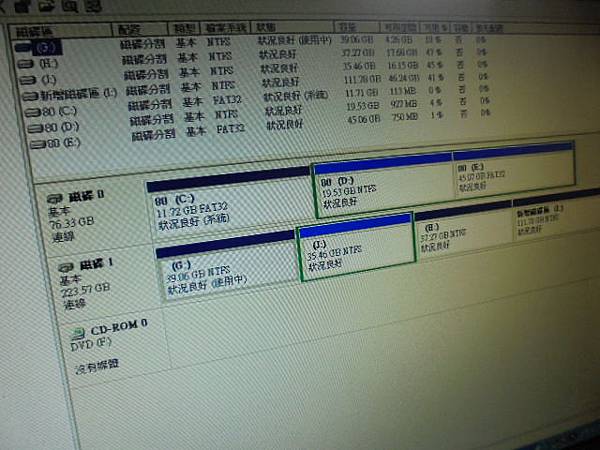Click the CD-ROM 0 DVD (F:) label
This screenshot has width=600, height=450.
[x=109, y=335]
